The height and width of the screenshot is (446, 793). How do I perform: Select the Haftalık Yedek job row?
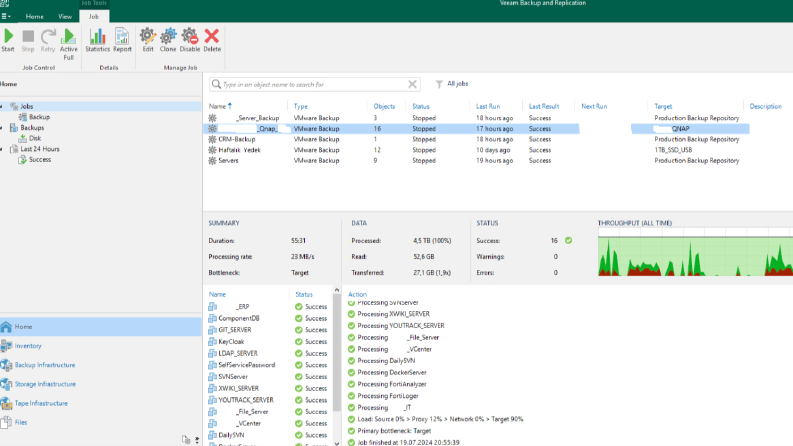tap(475, 150)
